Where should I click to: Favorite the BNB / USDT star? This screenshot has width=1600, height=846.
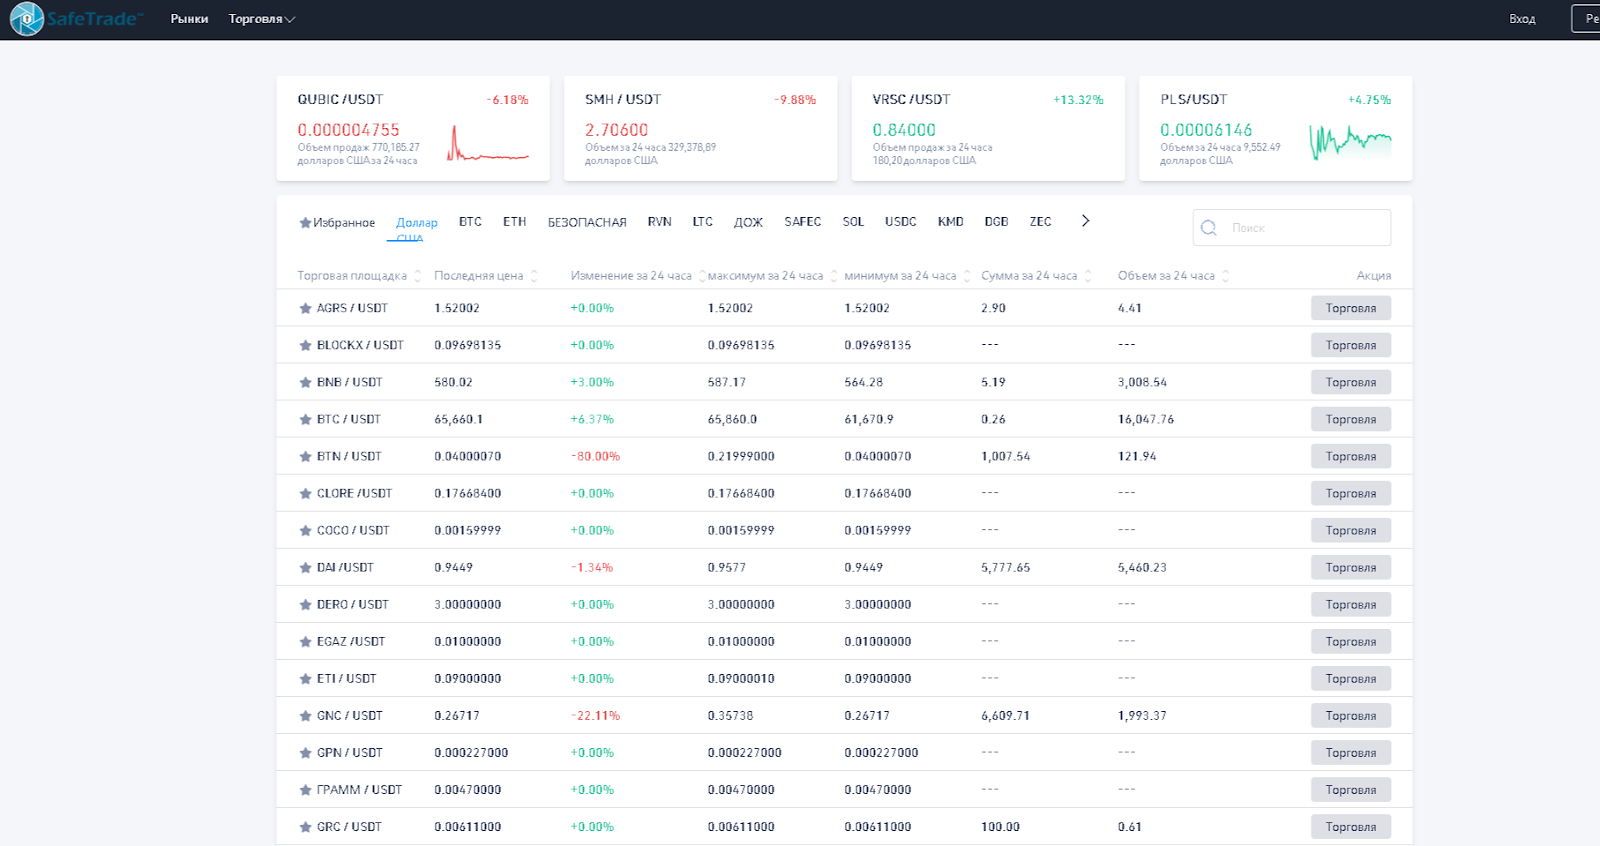point(305,382)
